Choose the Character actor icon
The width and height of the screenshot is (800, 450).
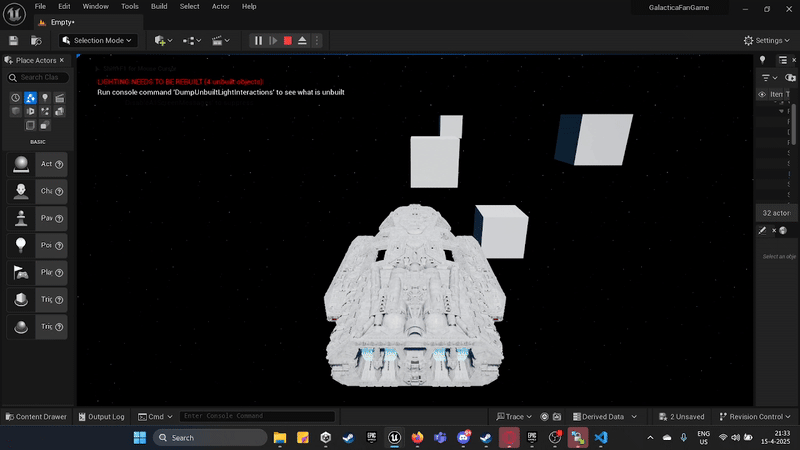pyautogui.click(x=21, y=191)
